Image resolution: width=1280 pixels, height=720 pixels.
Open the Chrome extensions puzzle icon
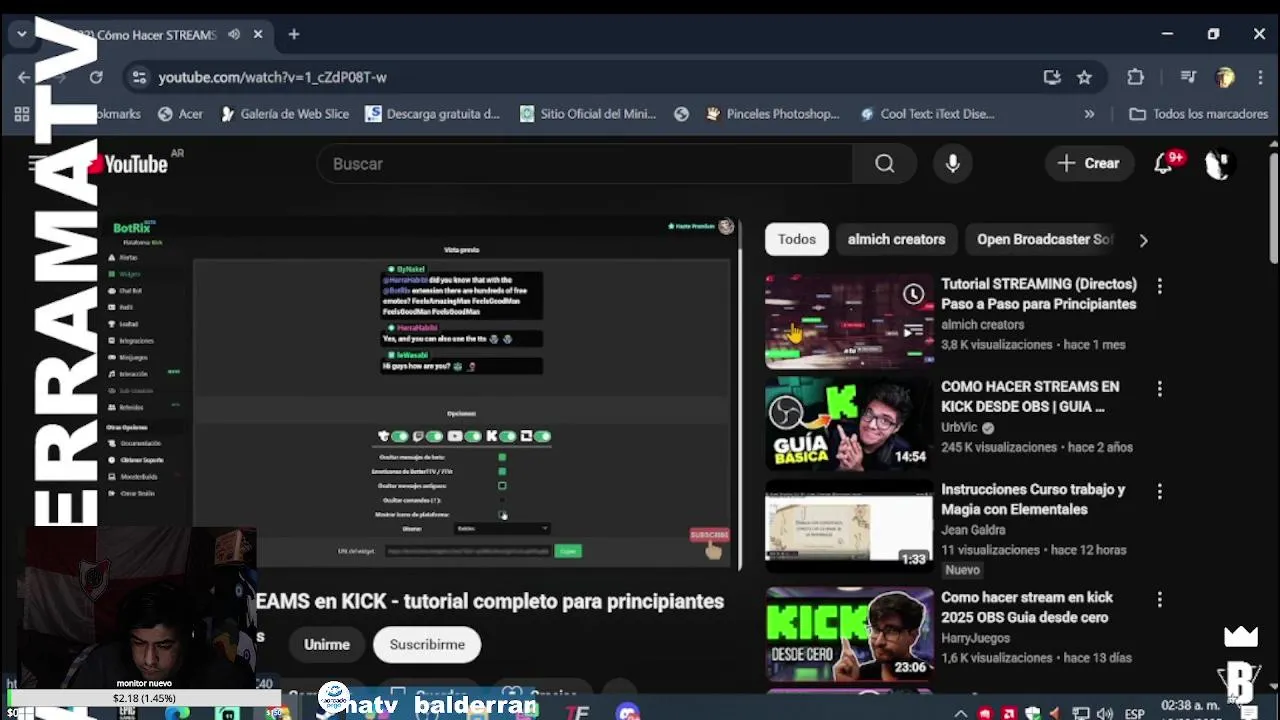click(x=1135, y=77)
